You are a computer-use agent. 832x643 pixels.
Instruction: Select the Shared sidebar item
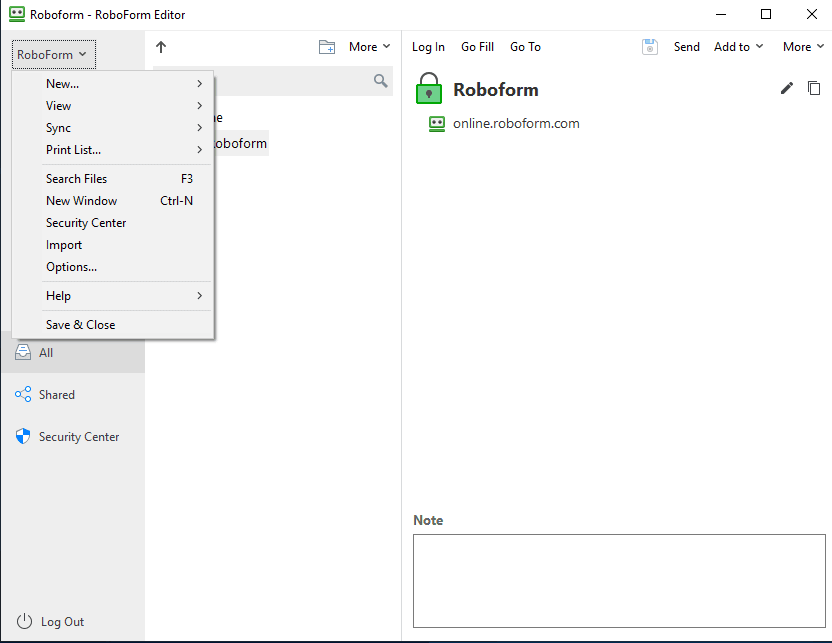56,395
